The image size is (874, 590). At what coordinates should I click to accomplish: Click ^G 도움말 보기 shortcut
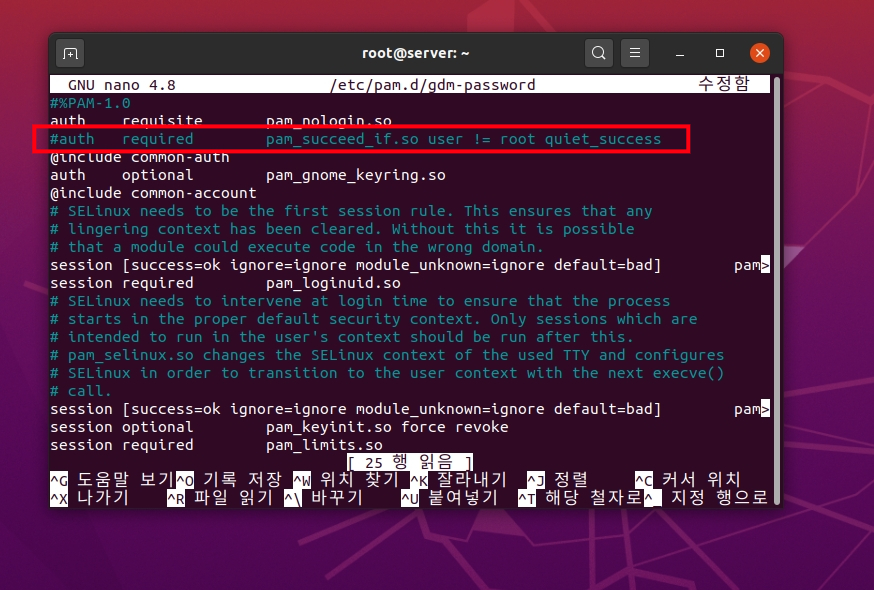click(112, 480)
